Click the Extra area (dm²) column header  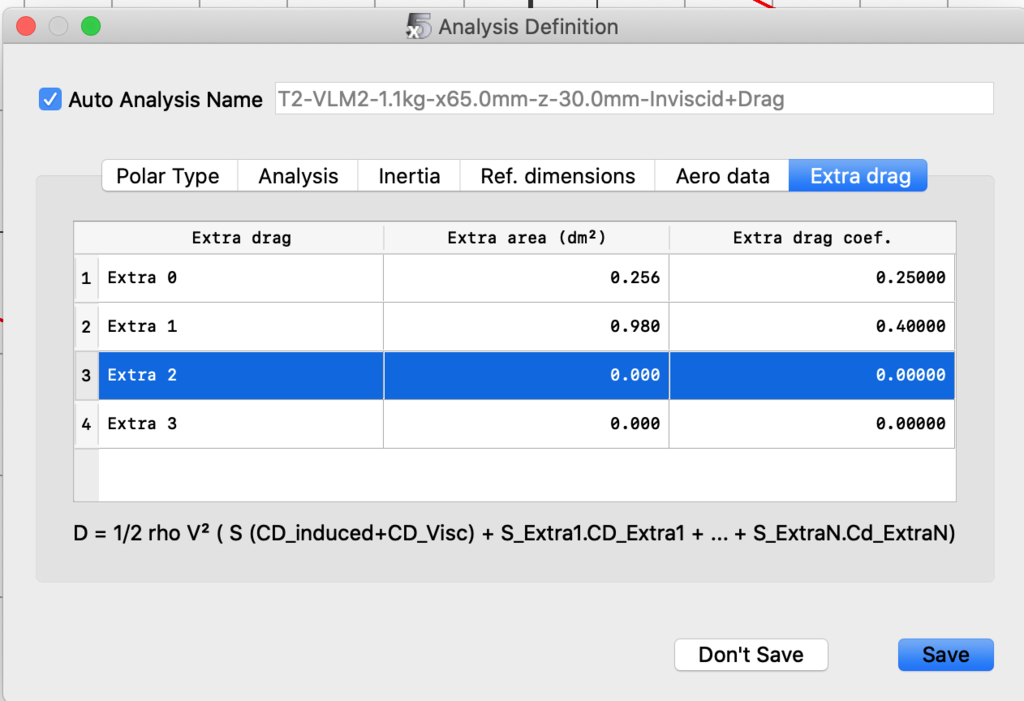(526, 238)
